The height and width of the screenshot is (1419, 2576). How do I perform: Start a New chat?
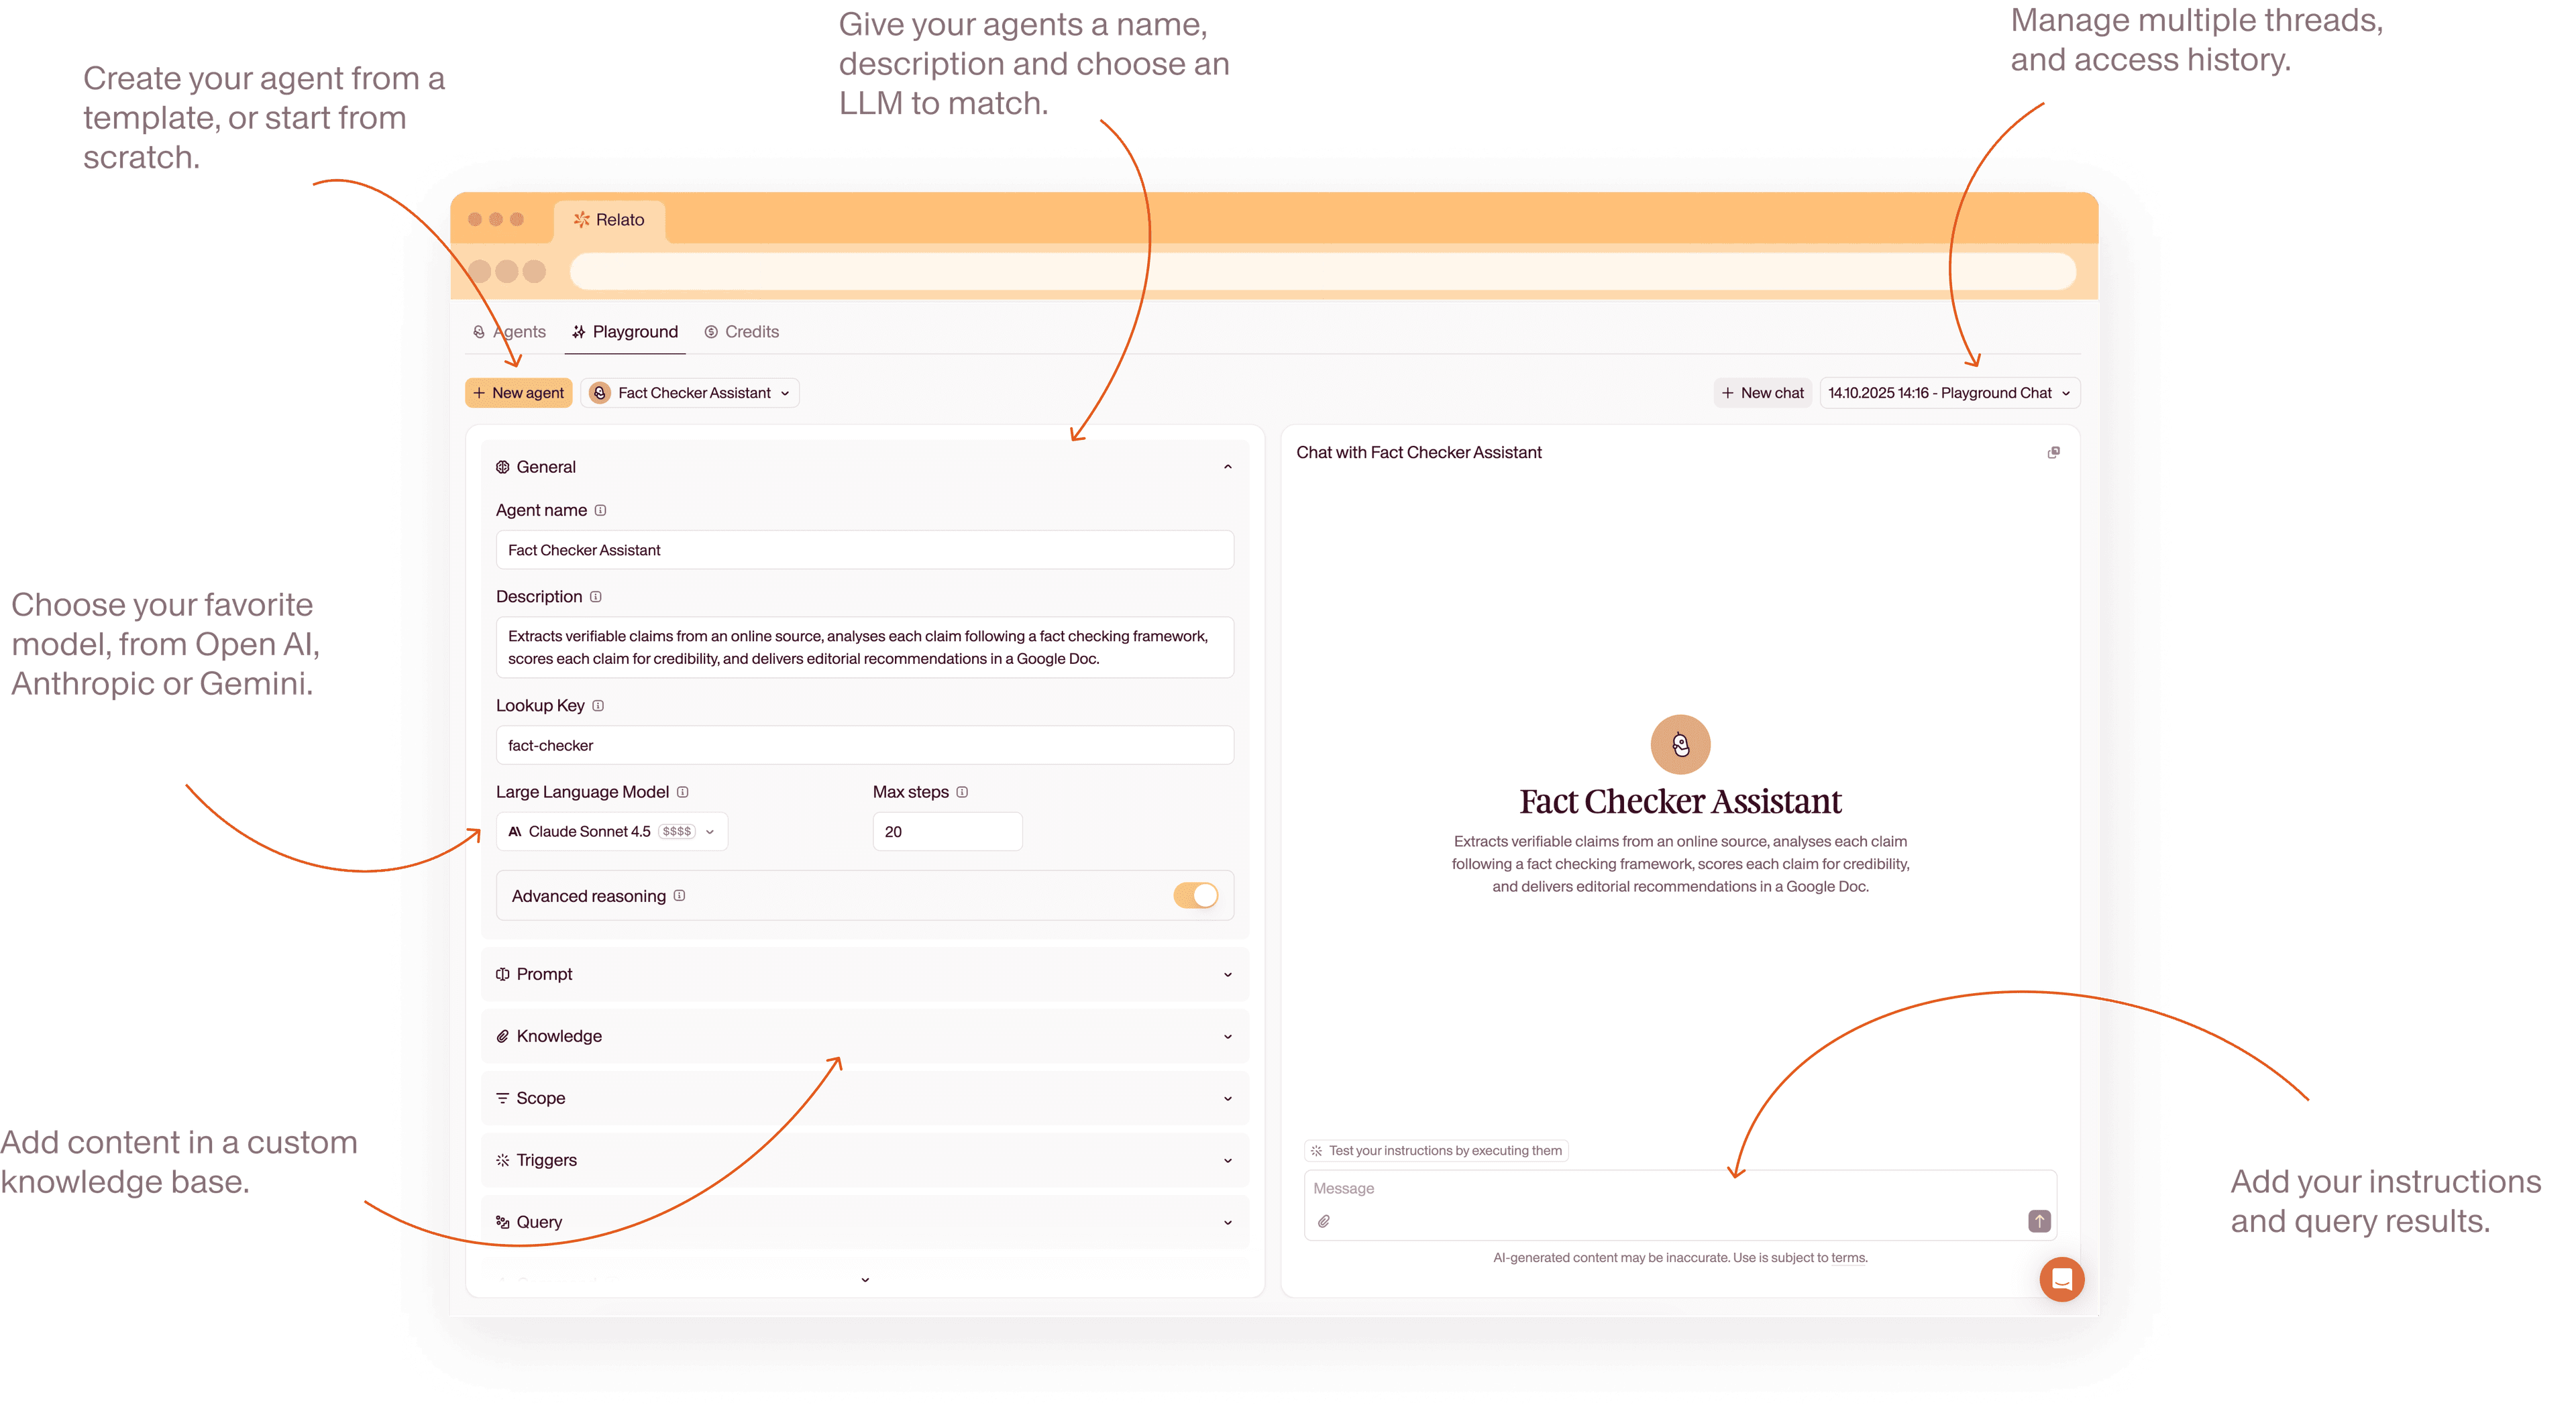[x=1762, y=392]
